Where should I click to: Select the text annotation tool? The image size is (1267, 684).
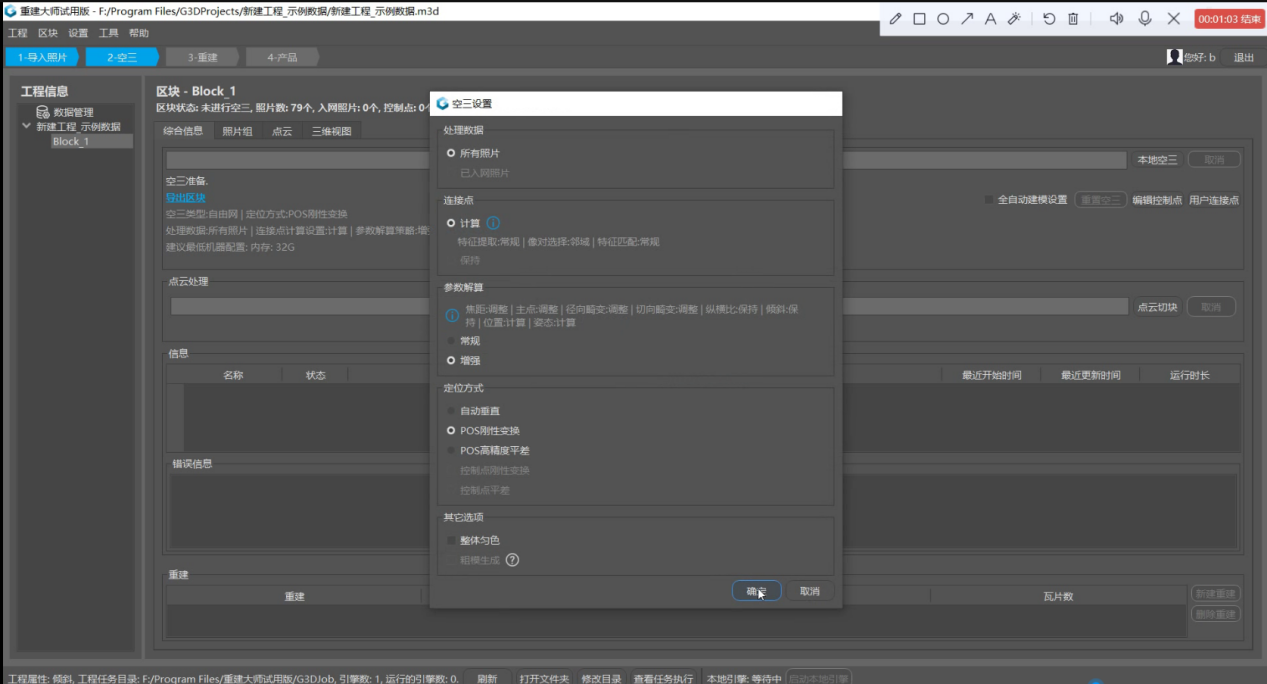(x=991, y=19)
